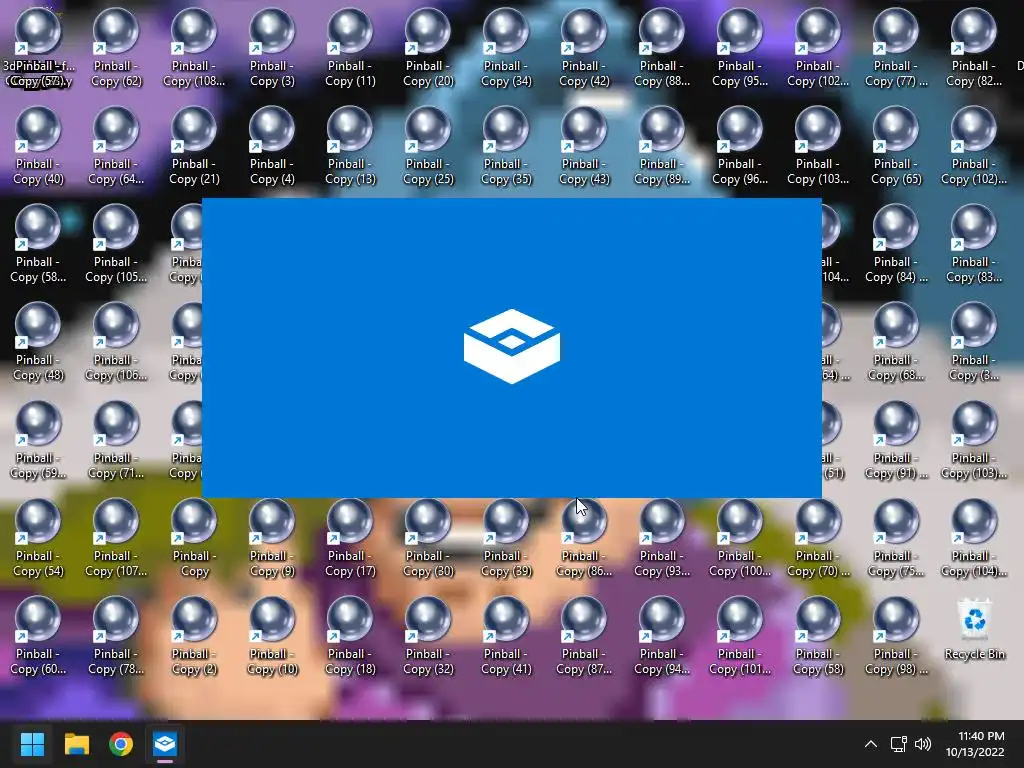Select the Pinball - Copy (17) shortcut
Viewport: 1024px width, 768px height.
(350, 537)
